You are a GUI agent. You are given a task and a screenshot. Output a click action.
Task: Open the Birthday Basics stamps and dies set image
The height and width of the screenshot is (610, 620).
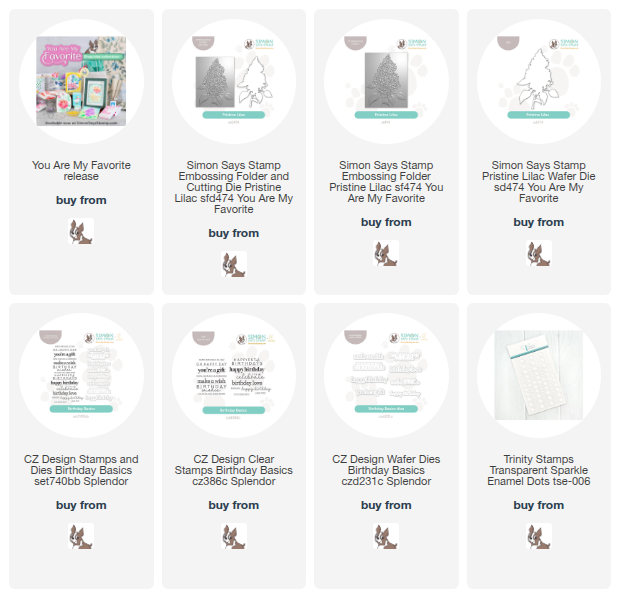coord(81,375)
